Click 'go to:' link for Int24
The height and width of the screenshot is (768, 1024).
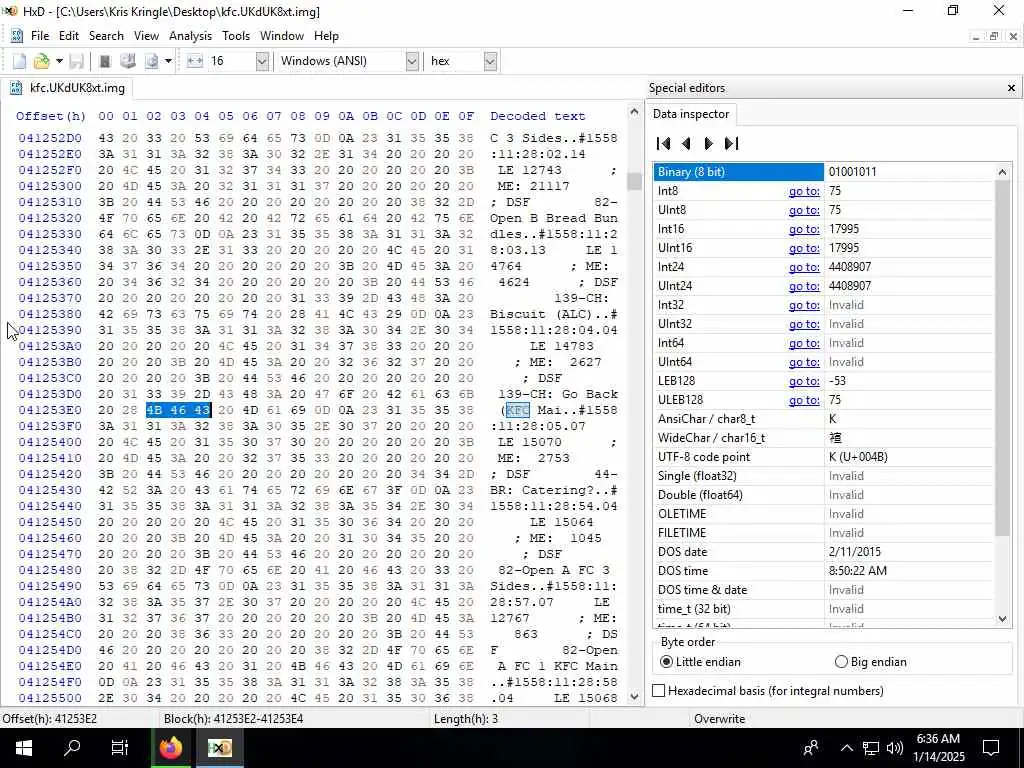[804, 266]
